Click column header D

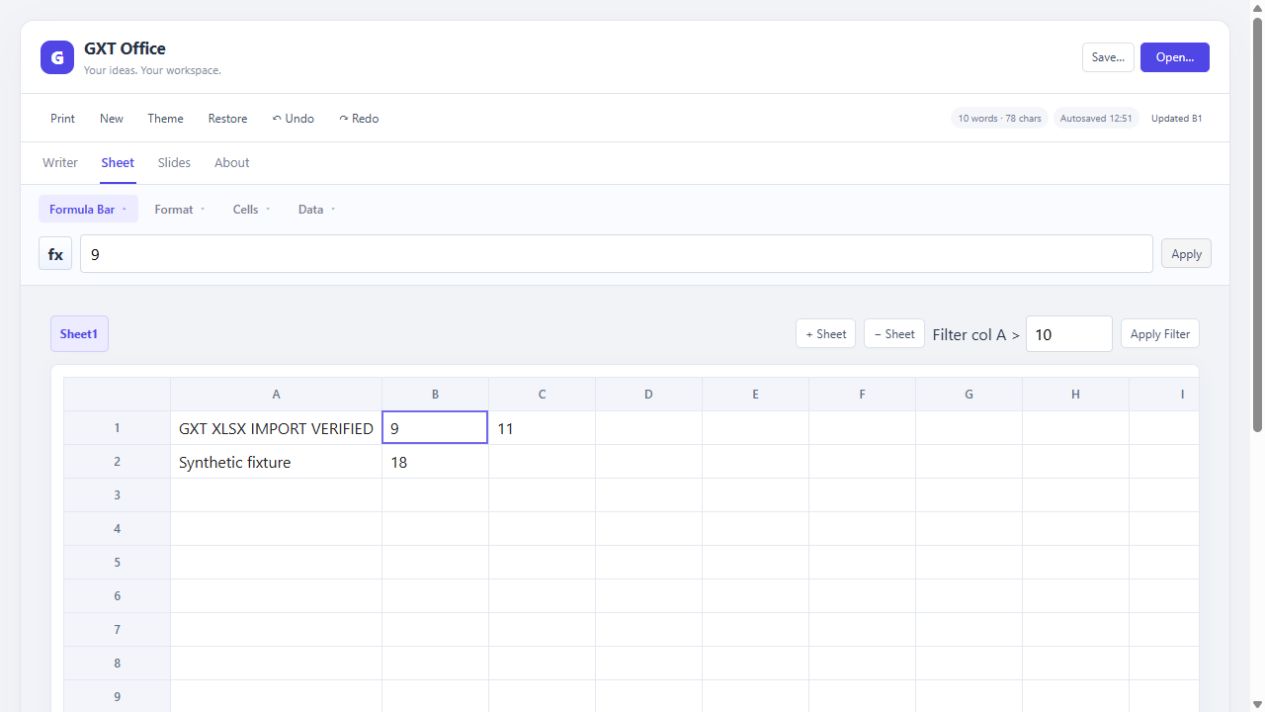click(x=649, y=394)
